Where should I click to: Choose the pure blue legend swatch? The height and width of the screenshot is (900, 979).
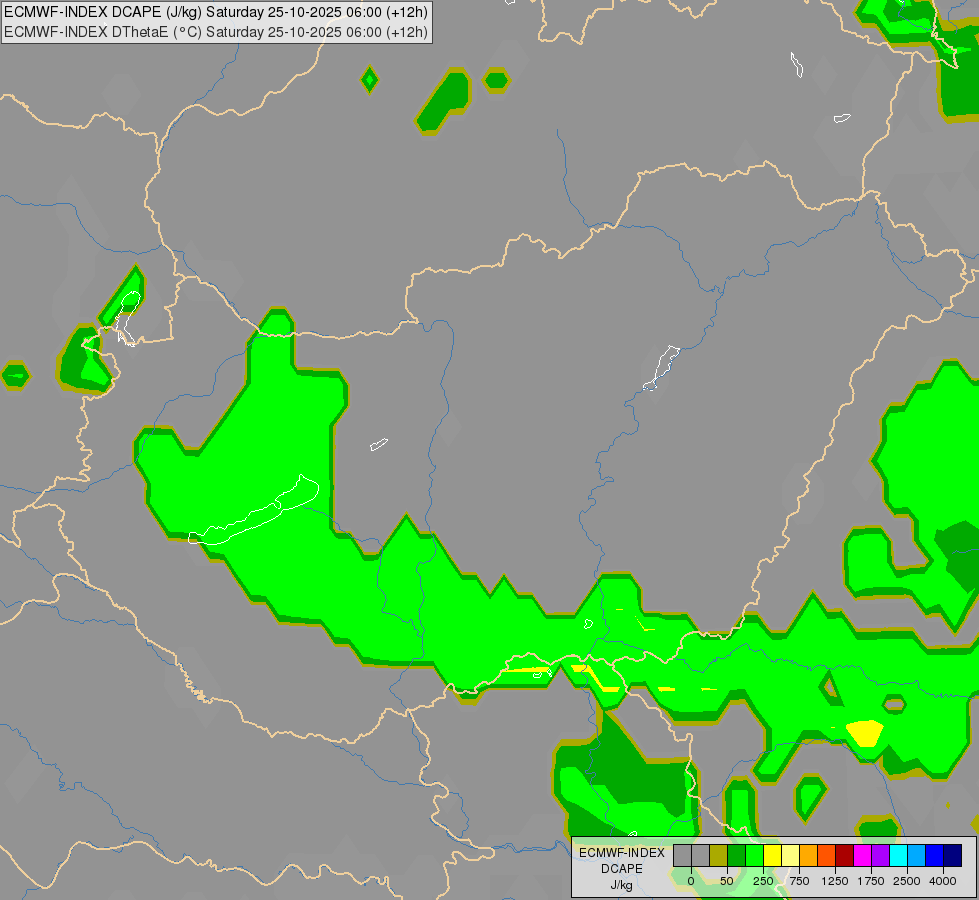(935, 855)
